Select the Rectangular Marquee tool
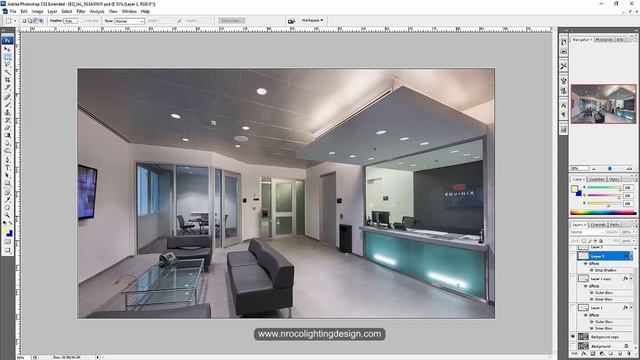 click(x=7, y=57)
